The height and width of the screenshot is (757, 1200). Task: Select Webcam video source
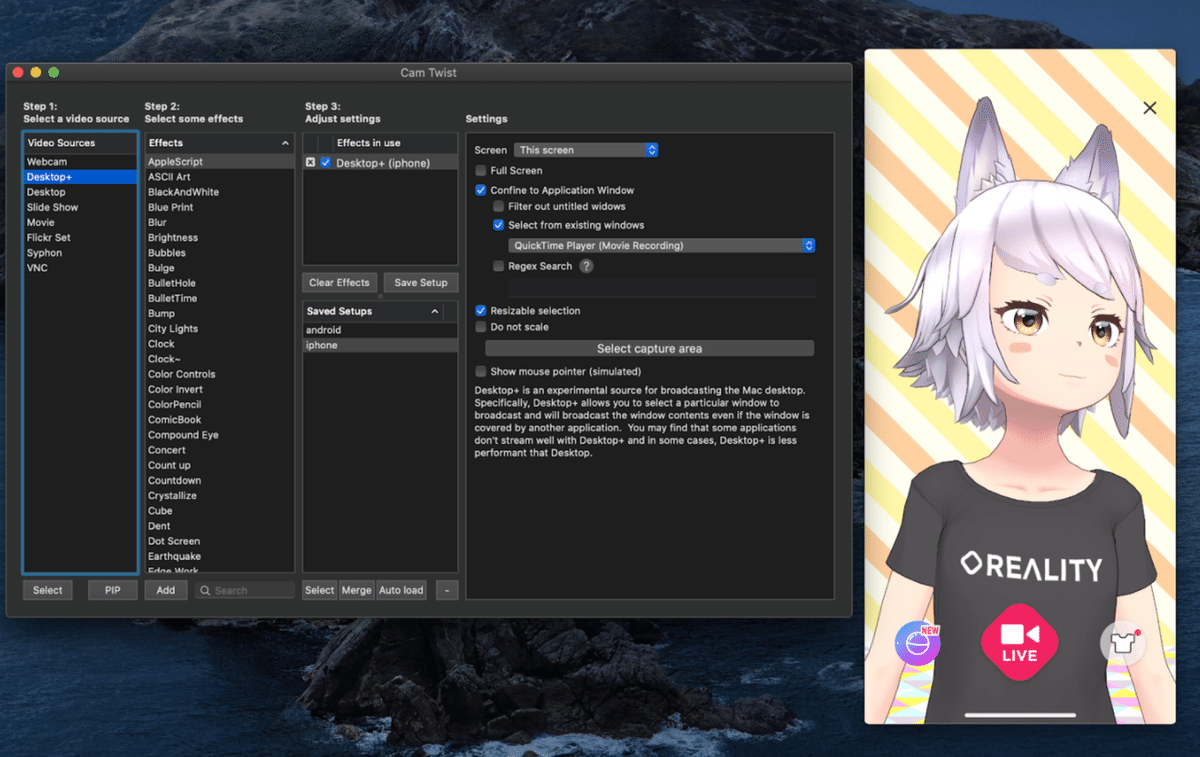point(80,162)
